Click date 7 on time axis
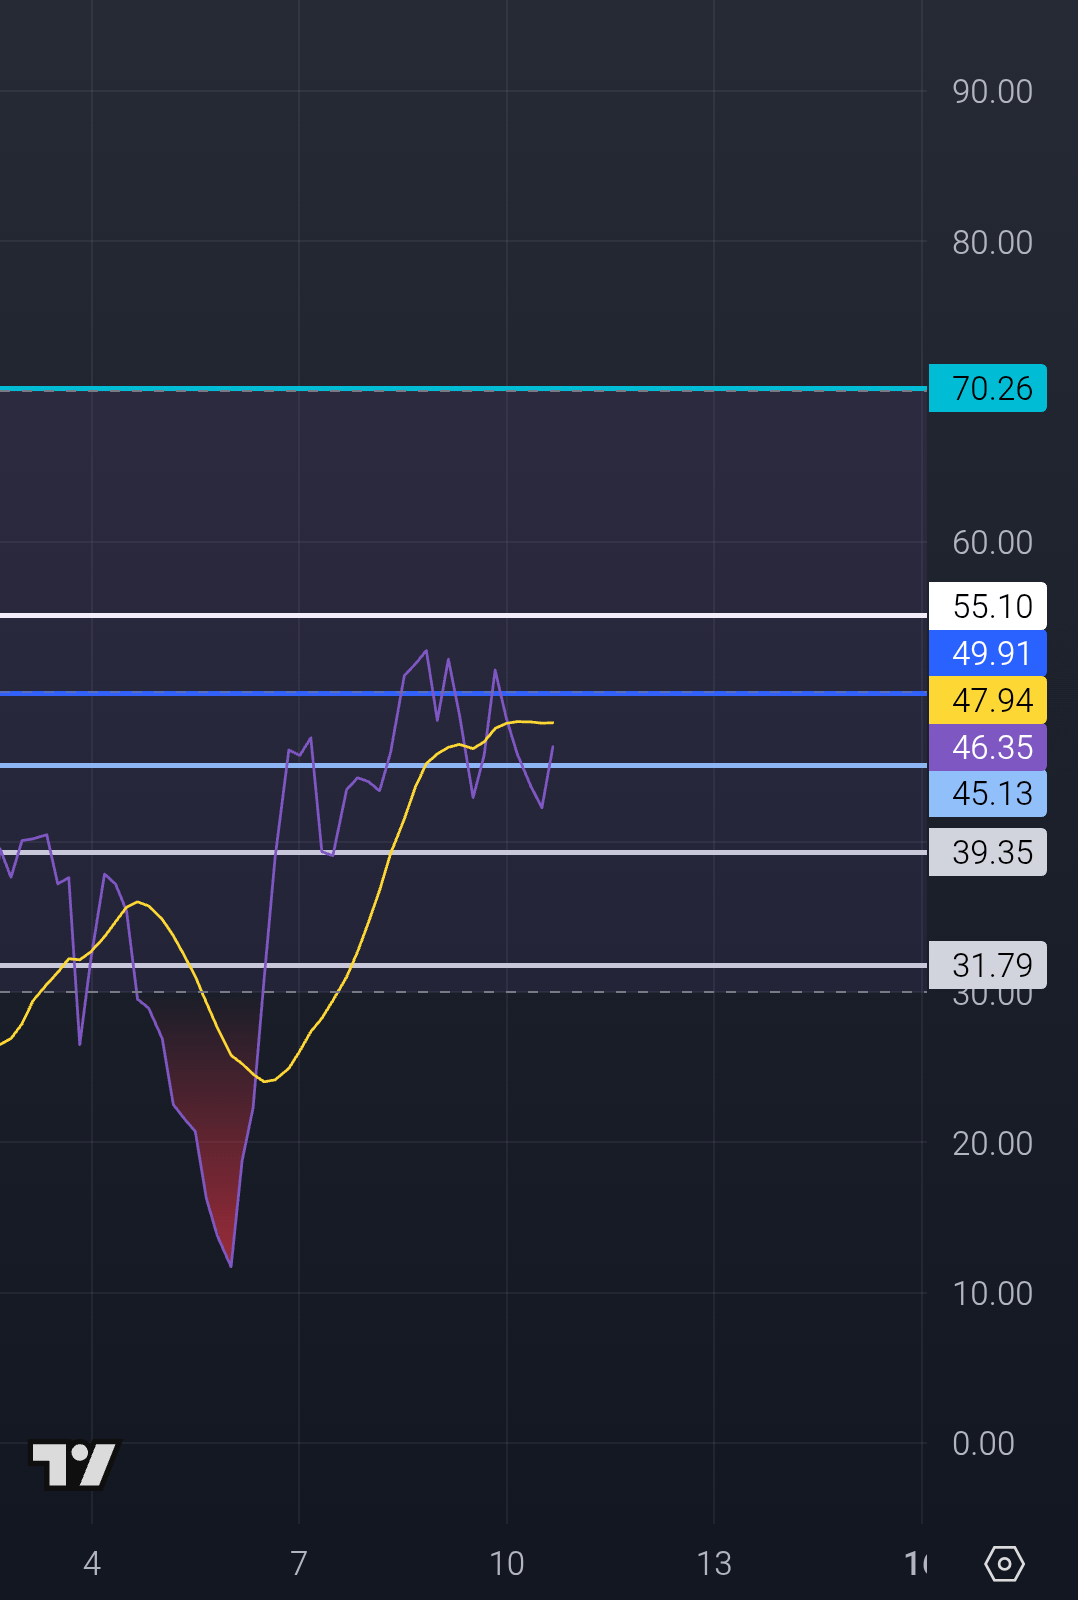This screenshot has height=1600, width=1078. [x=299, y=1563]
